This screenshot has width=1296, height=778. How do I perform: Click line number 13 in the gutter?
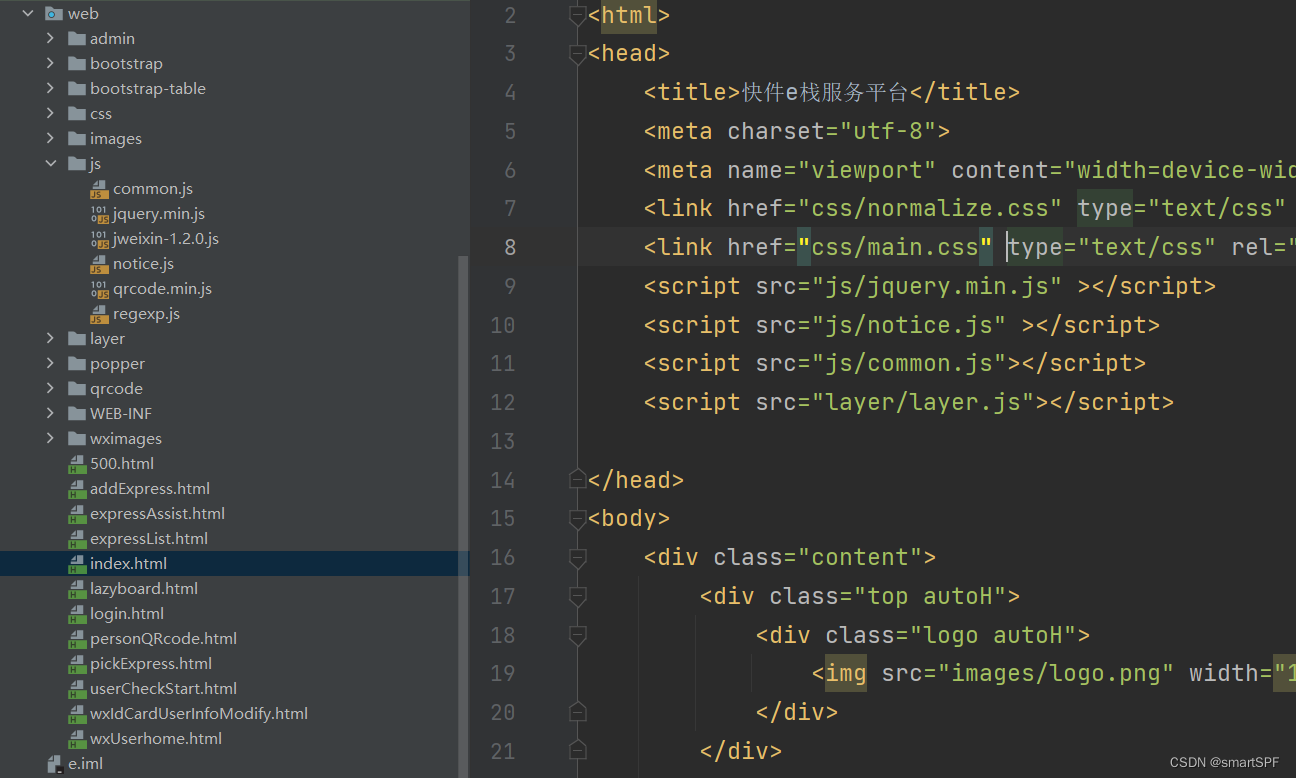pos(503,441)
